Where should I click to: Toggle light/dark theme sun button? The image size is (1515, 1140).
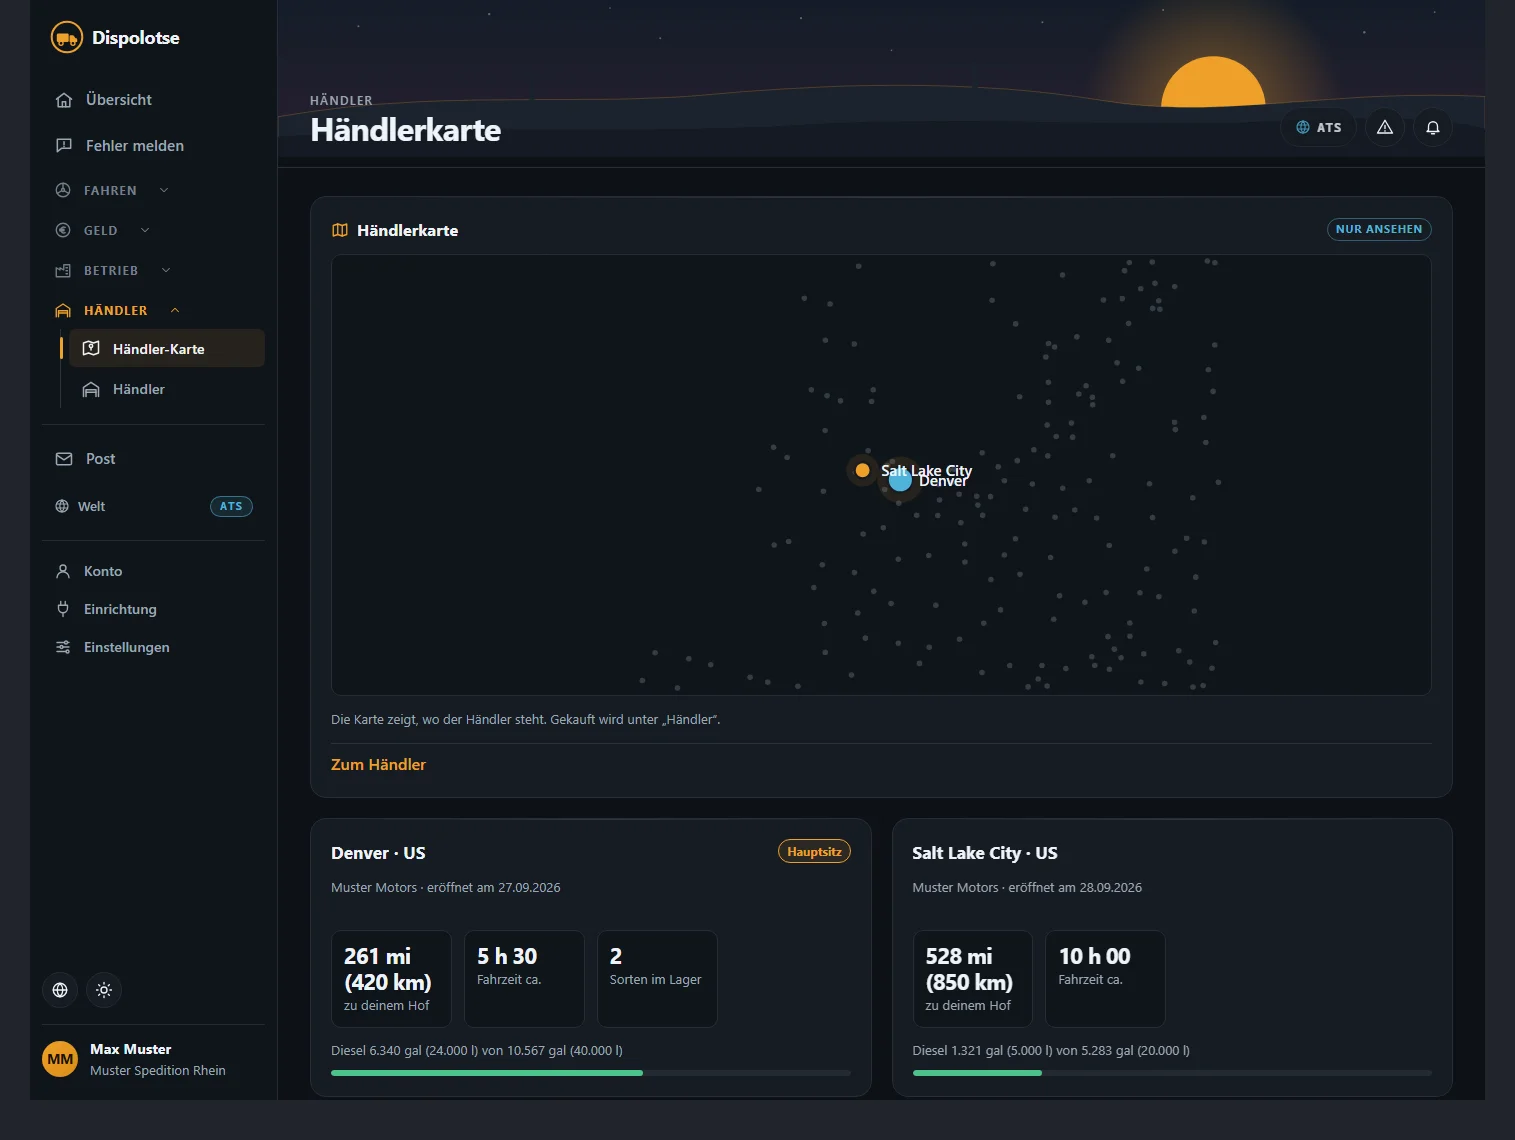(x=104, y=990)
